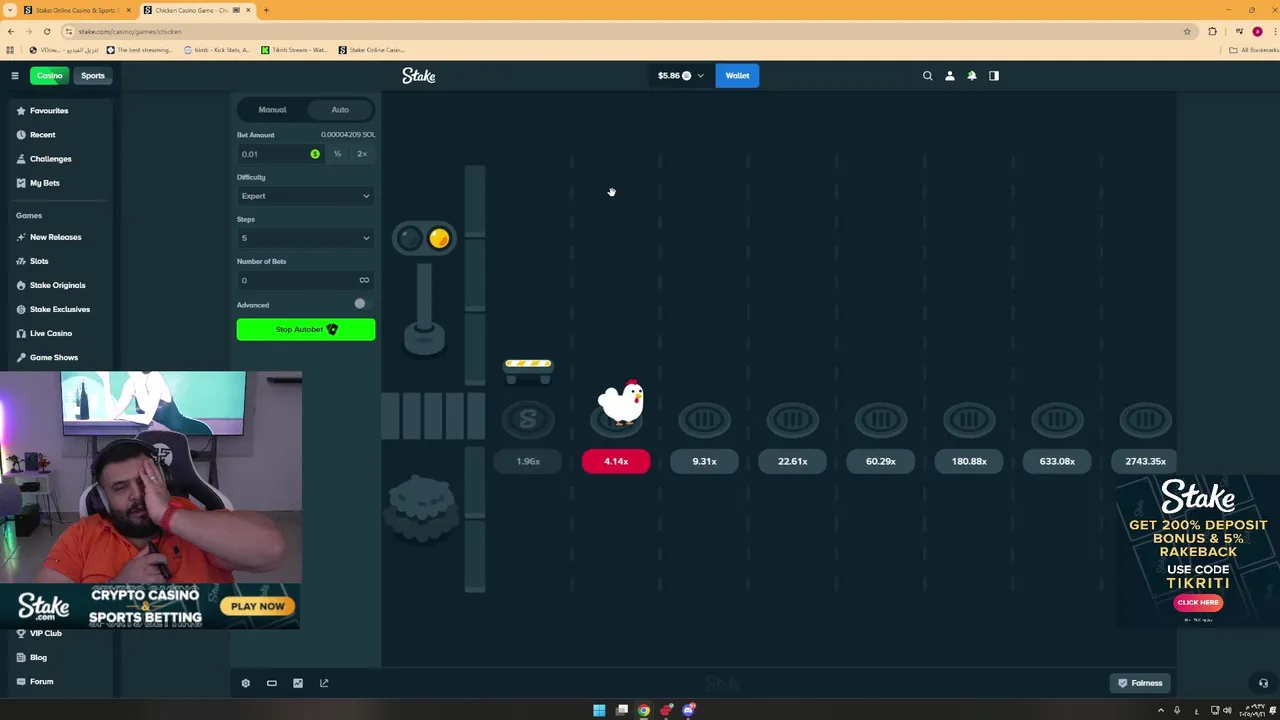Open live stats chart icon
Viewport: 1280px width, 720px height.
pyautogui.click(x=298, y=683)
